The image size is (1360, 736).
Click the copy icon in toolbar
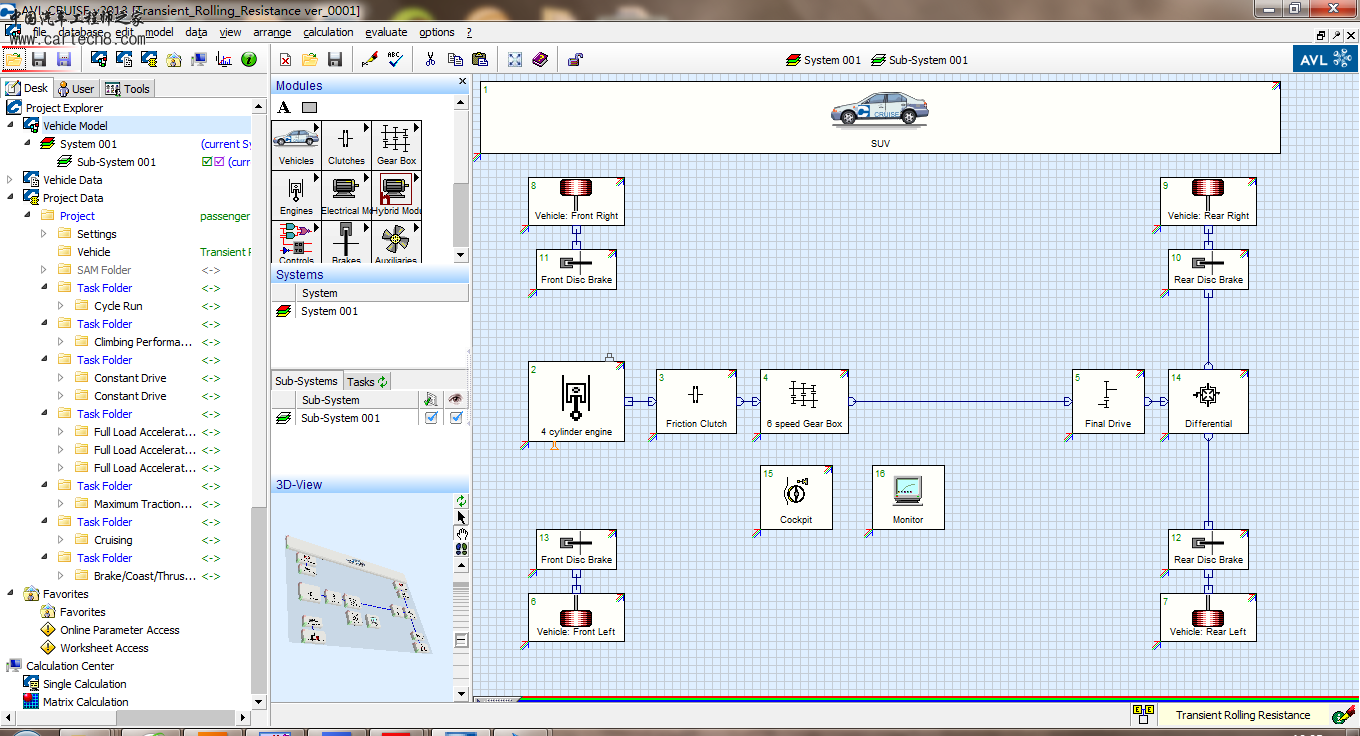click(x=455, y=60)
